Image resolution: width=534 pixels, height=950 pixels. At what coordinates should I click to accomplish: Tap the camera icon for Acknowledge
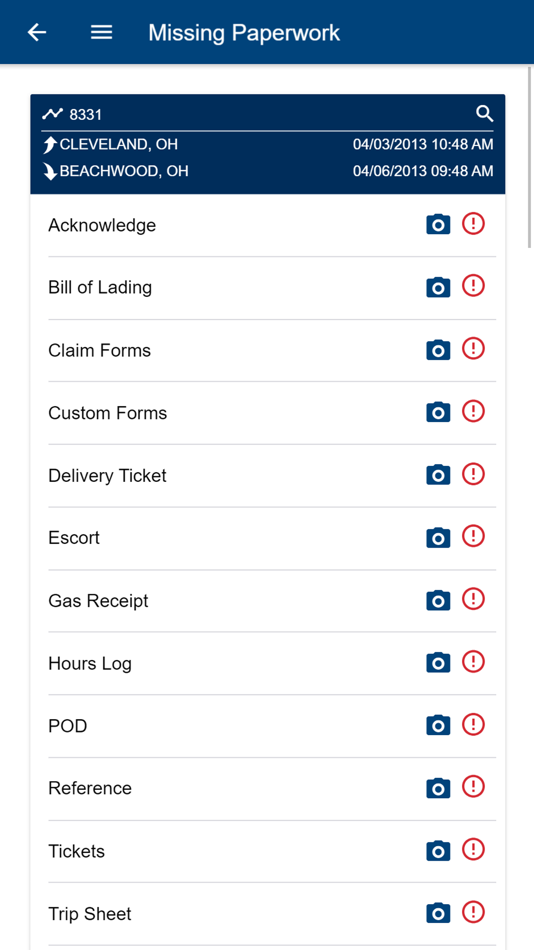pos(438,225)
